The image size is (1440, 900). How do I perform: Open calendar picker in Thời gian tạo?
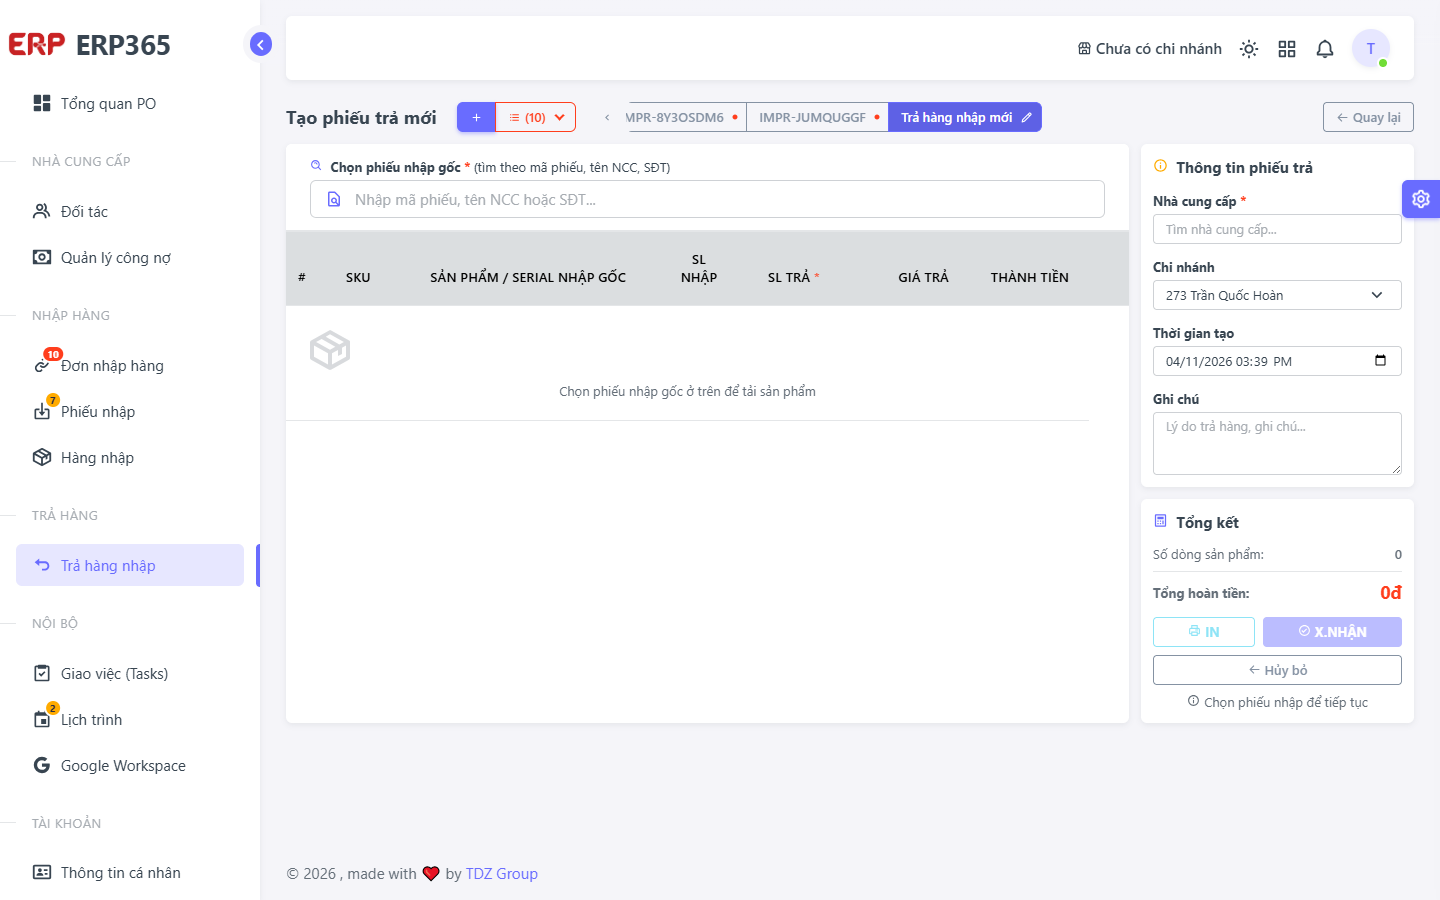[x=1381, y=361]
